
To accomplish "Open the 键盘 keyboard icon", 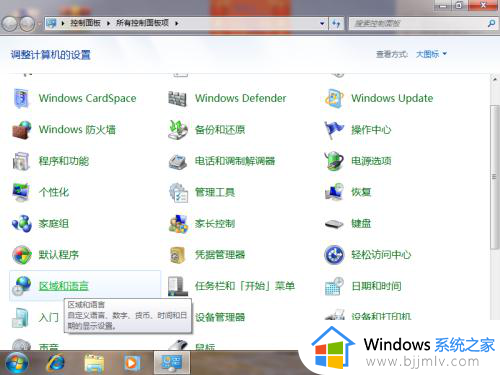I will [x=334, y=224].
